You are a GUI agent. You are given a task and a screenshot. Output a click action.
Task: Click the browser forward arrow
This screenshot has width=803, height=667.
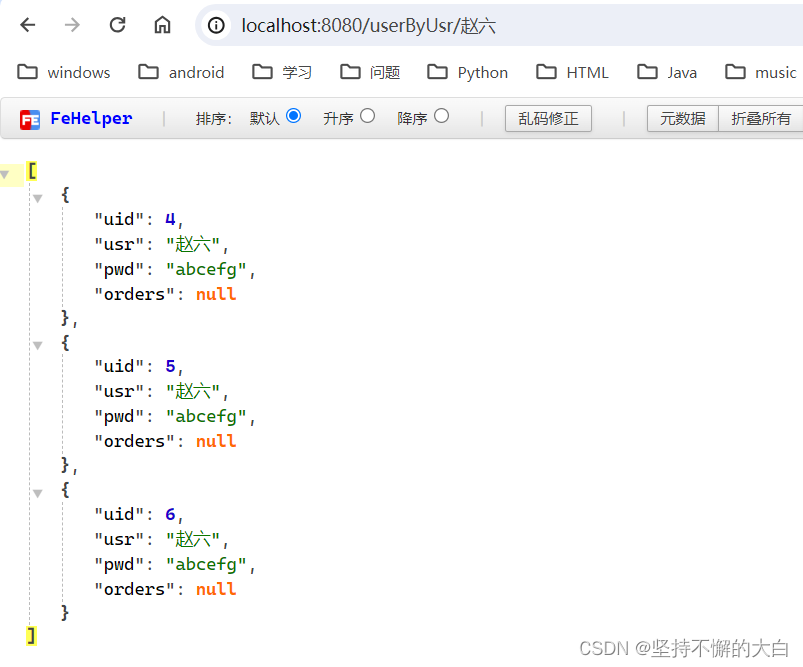(x=72, y=25)
